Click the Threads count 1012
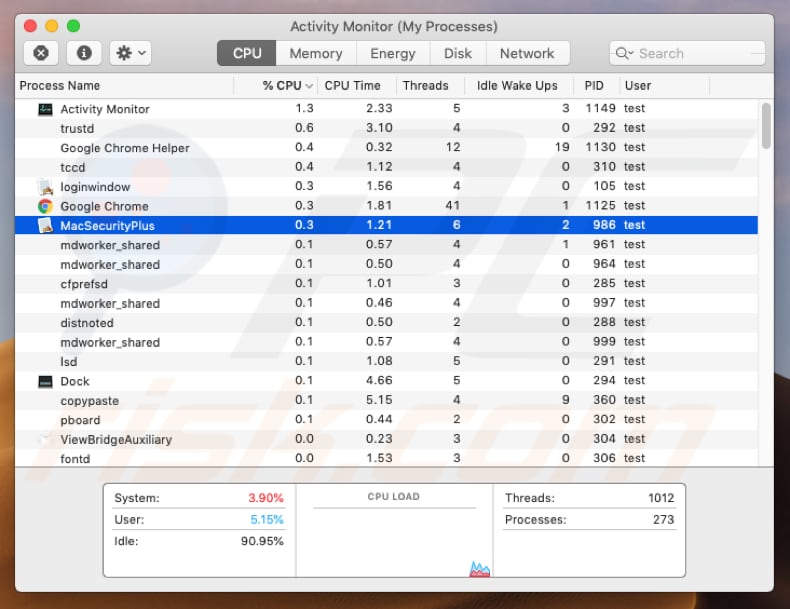 661,498
